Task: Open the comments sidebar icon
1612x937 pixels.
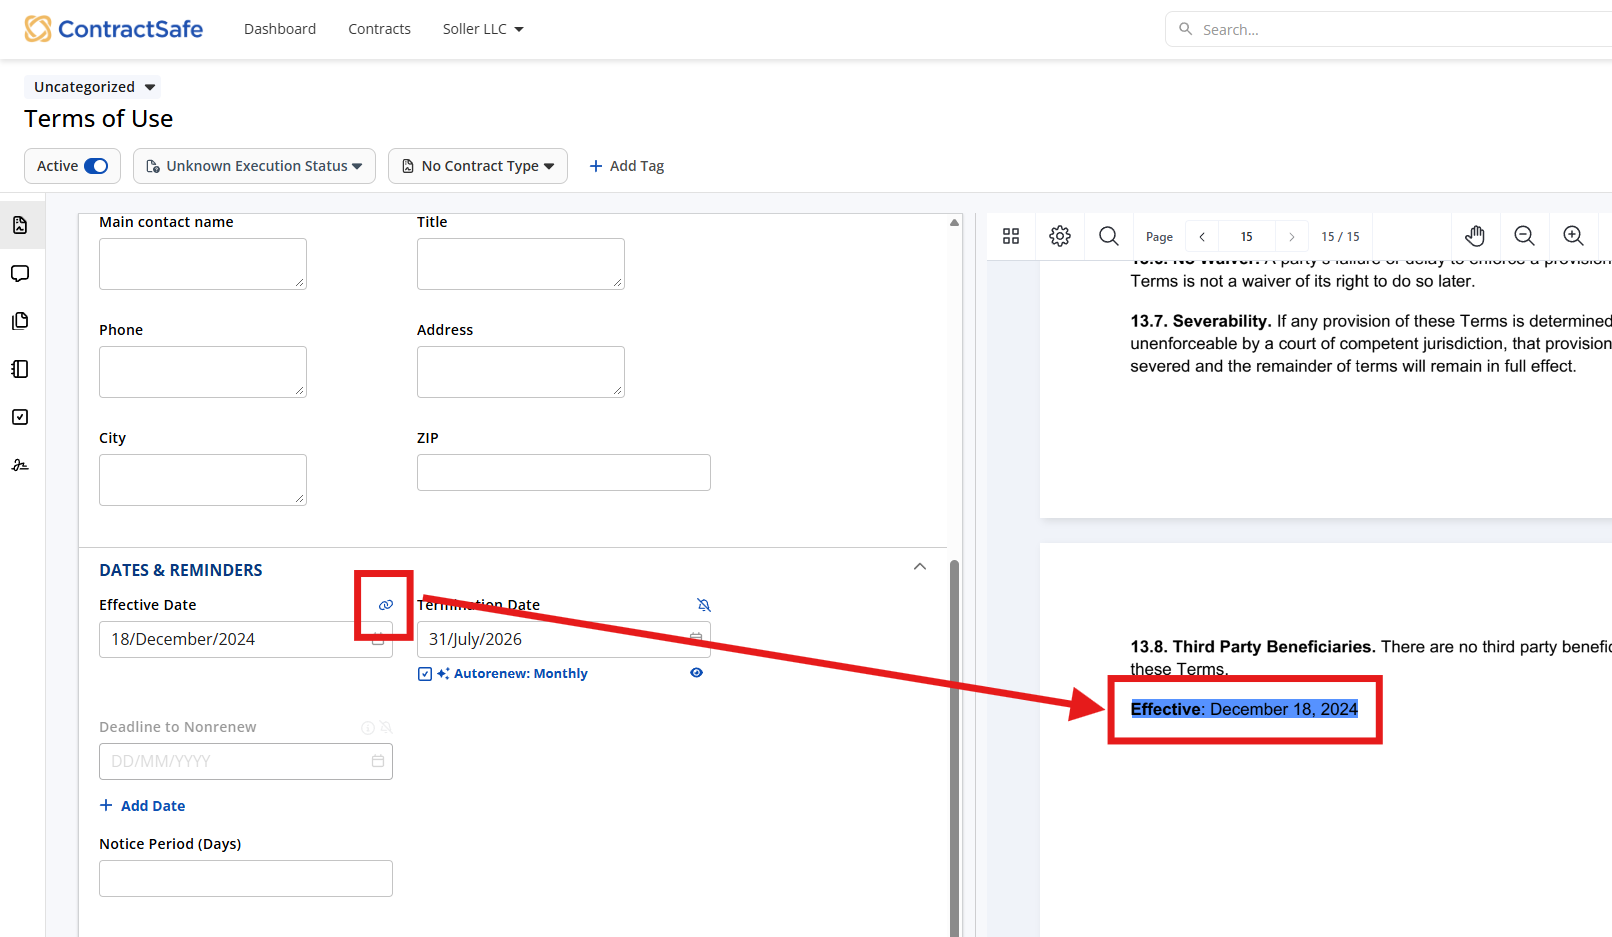Action: [20, 274]
